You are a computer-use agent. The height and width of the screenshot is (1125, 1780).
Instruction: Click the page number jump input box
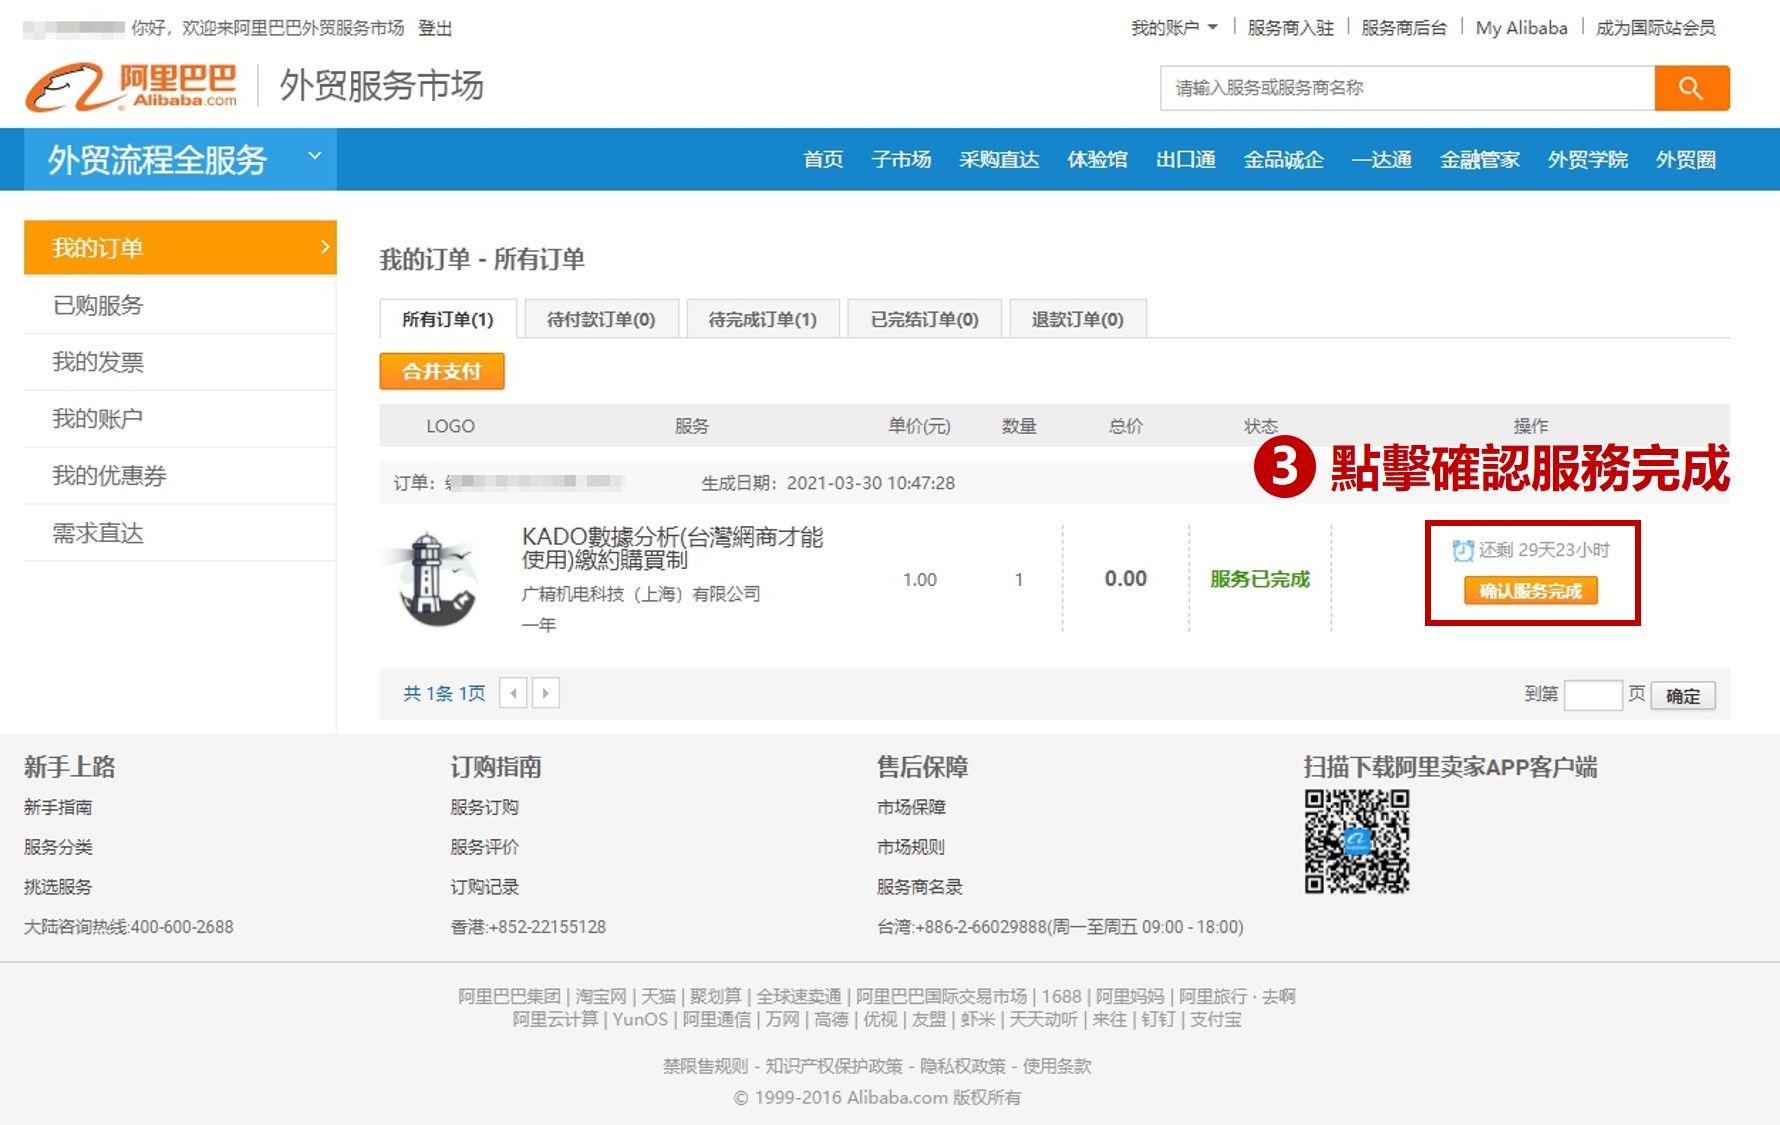point(1592,695)
